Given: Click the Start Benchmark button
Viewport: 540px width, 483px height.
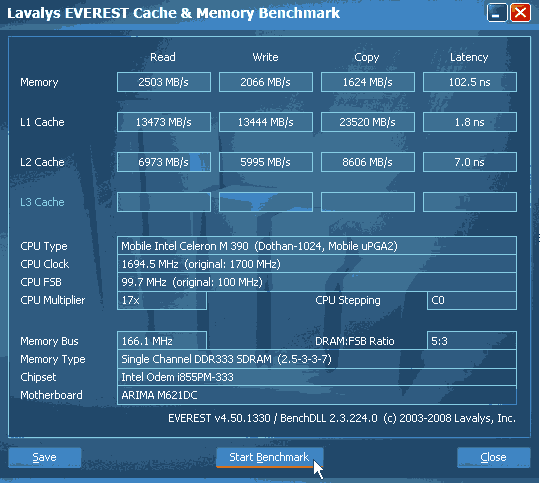Looking at the screenshot, I should coord(269,457).
